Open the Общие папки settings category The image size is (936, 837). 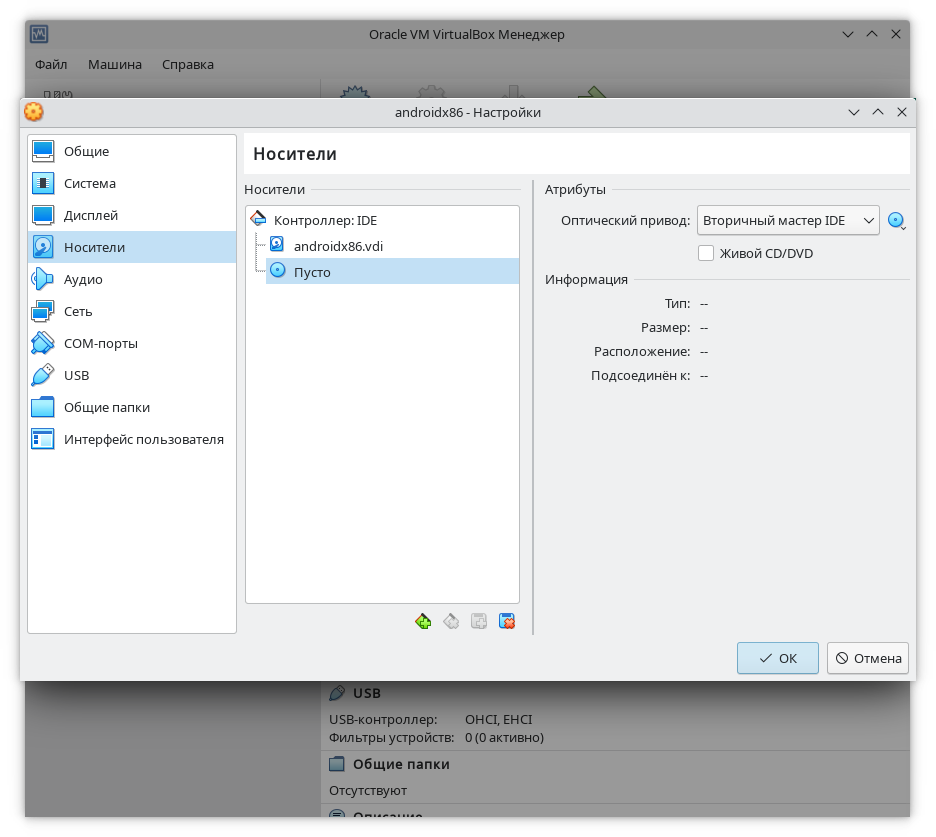point(107,407)
